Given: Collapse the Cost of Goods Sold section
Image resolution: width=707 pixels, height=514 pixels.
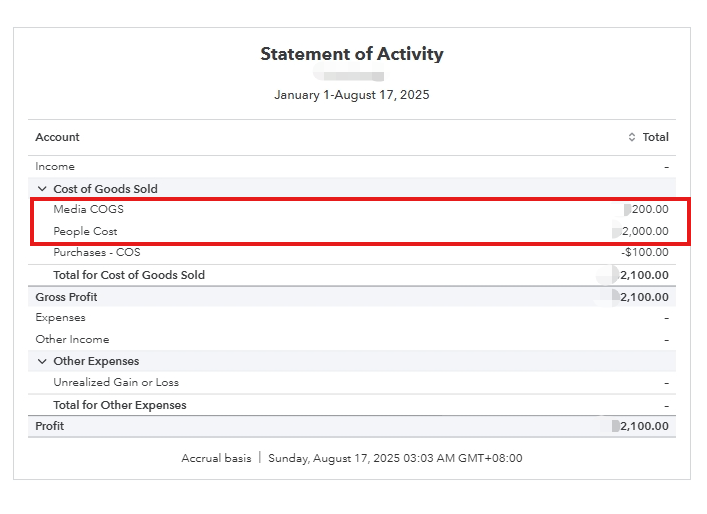Looking at the screenshot, I should coord(42,189).
